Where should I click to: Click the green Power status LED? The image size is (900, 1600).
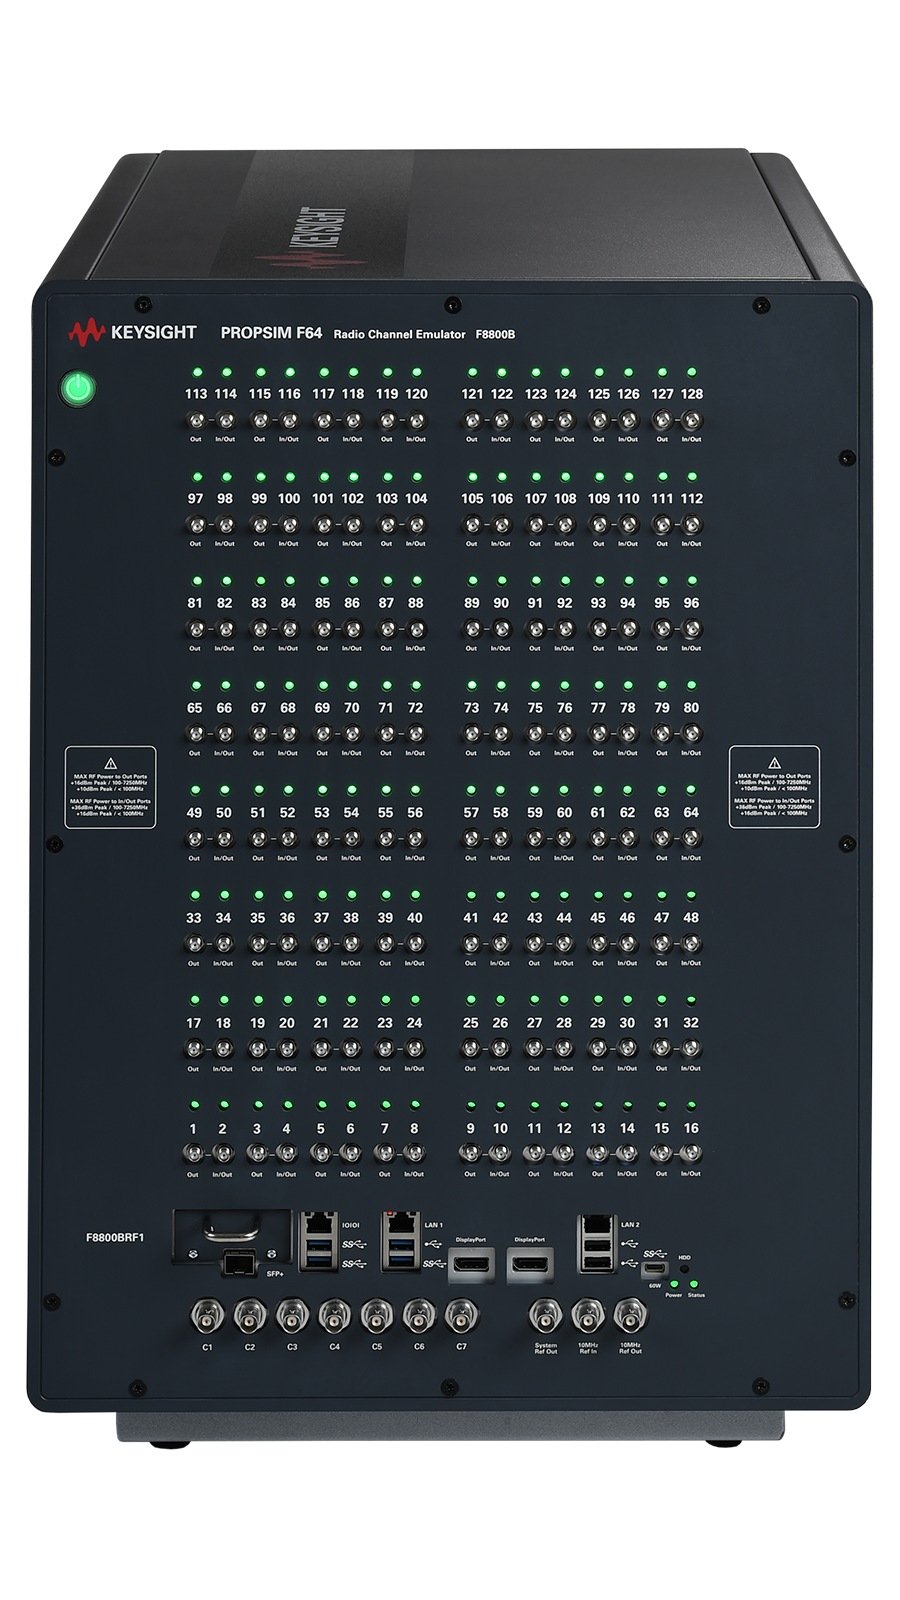674,1283
